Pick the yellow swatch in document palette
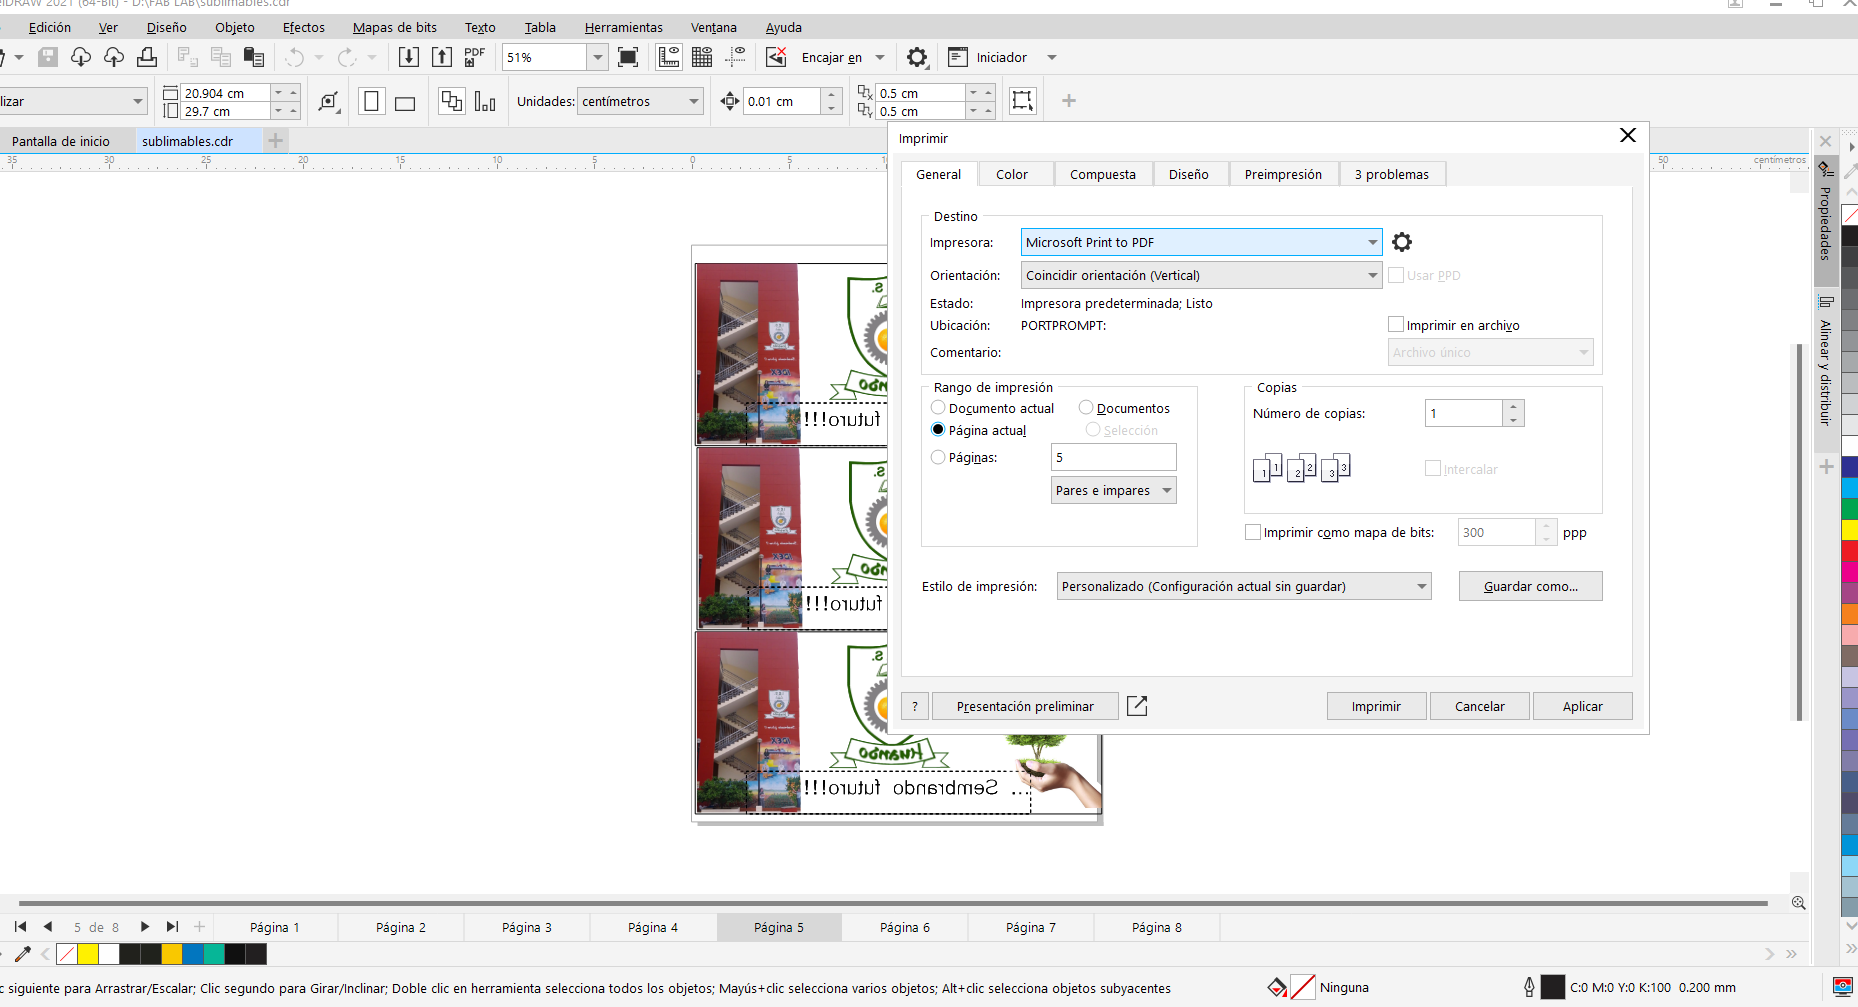Screen dimensions: 1858x1007 coord(88,954)
